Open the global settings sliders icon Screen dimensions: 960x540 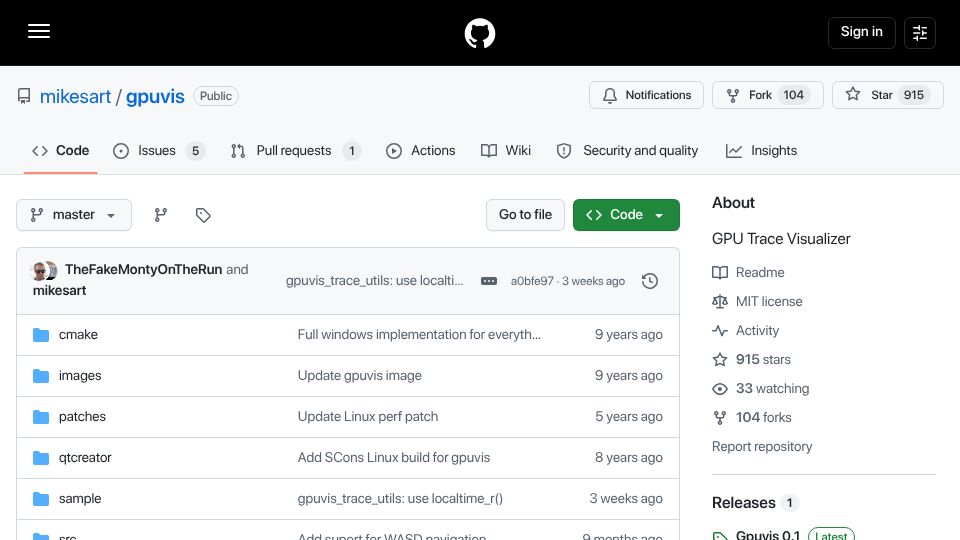click(920, 32)
